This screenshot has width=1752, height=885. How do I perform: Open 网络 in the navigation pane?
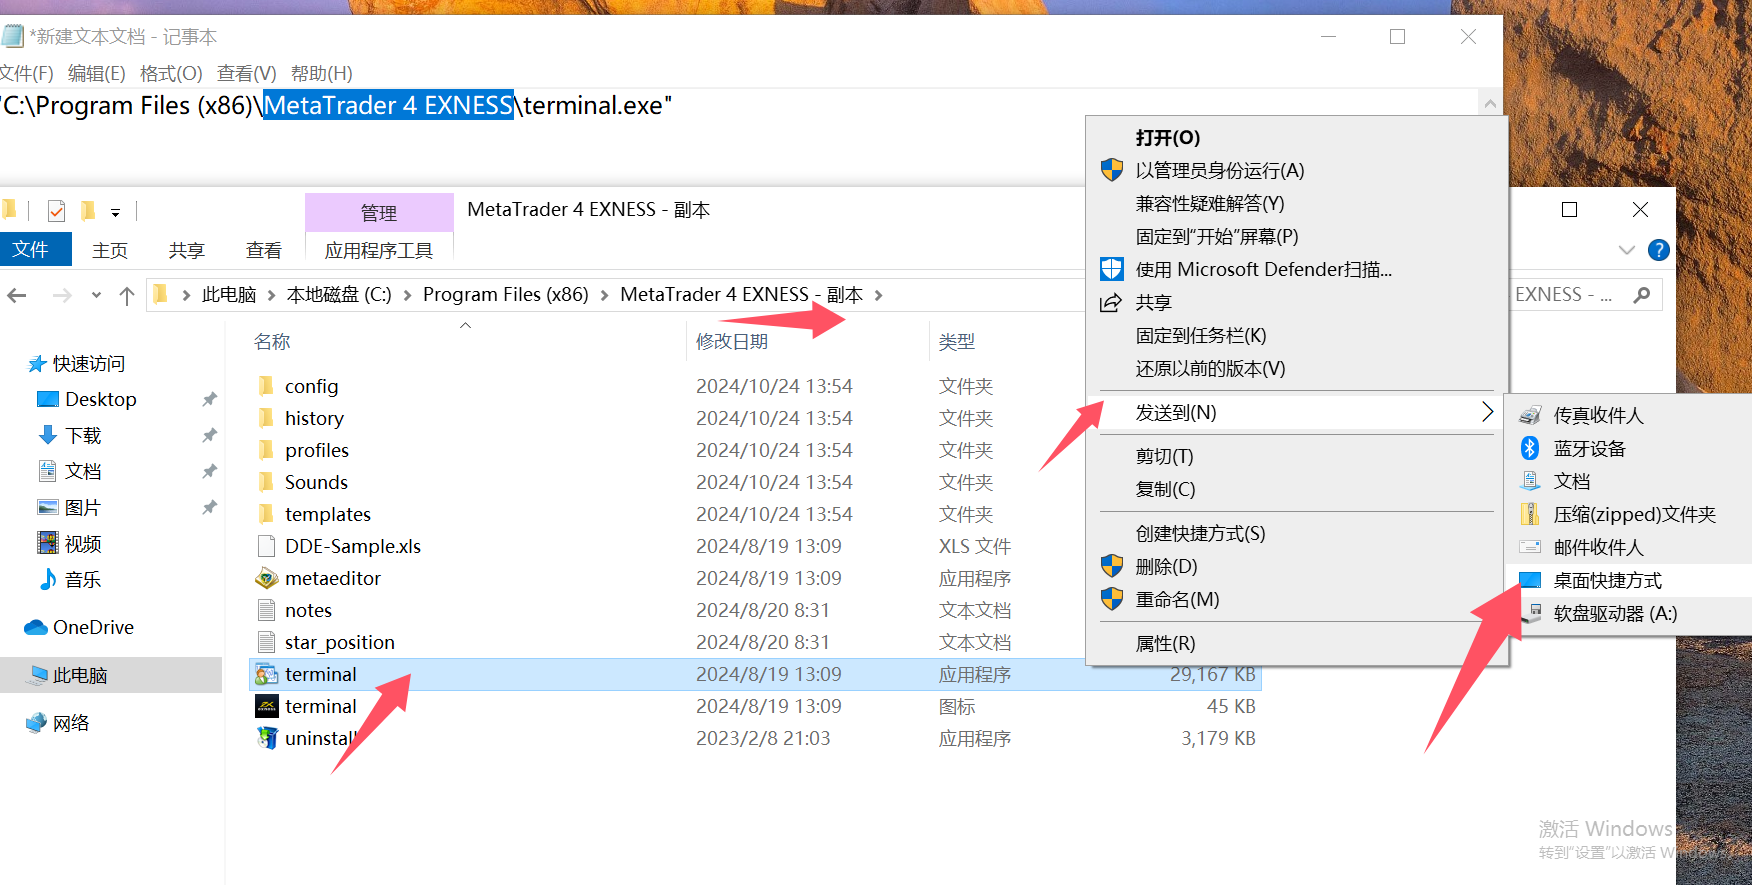[70, 723]
